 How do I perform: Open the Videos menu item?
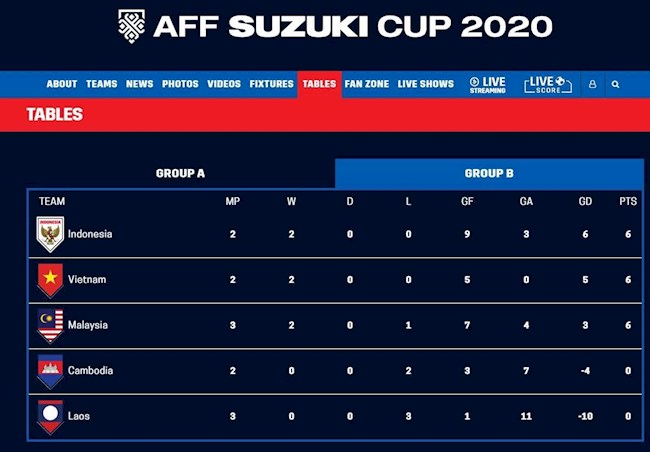[x=224, y=84]
